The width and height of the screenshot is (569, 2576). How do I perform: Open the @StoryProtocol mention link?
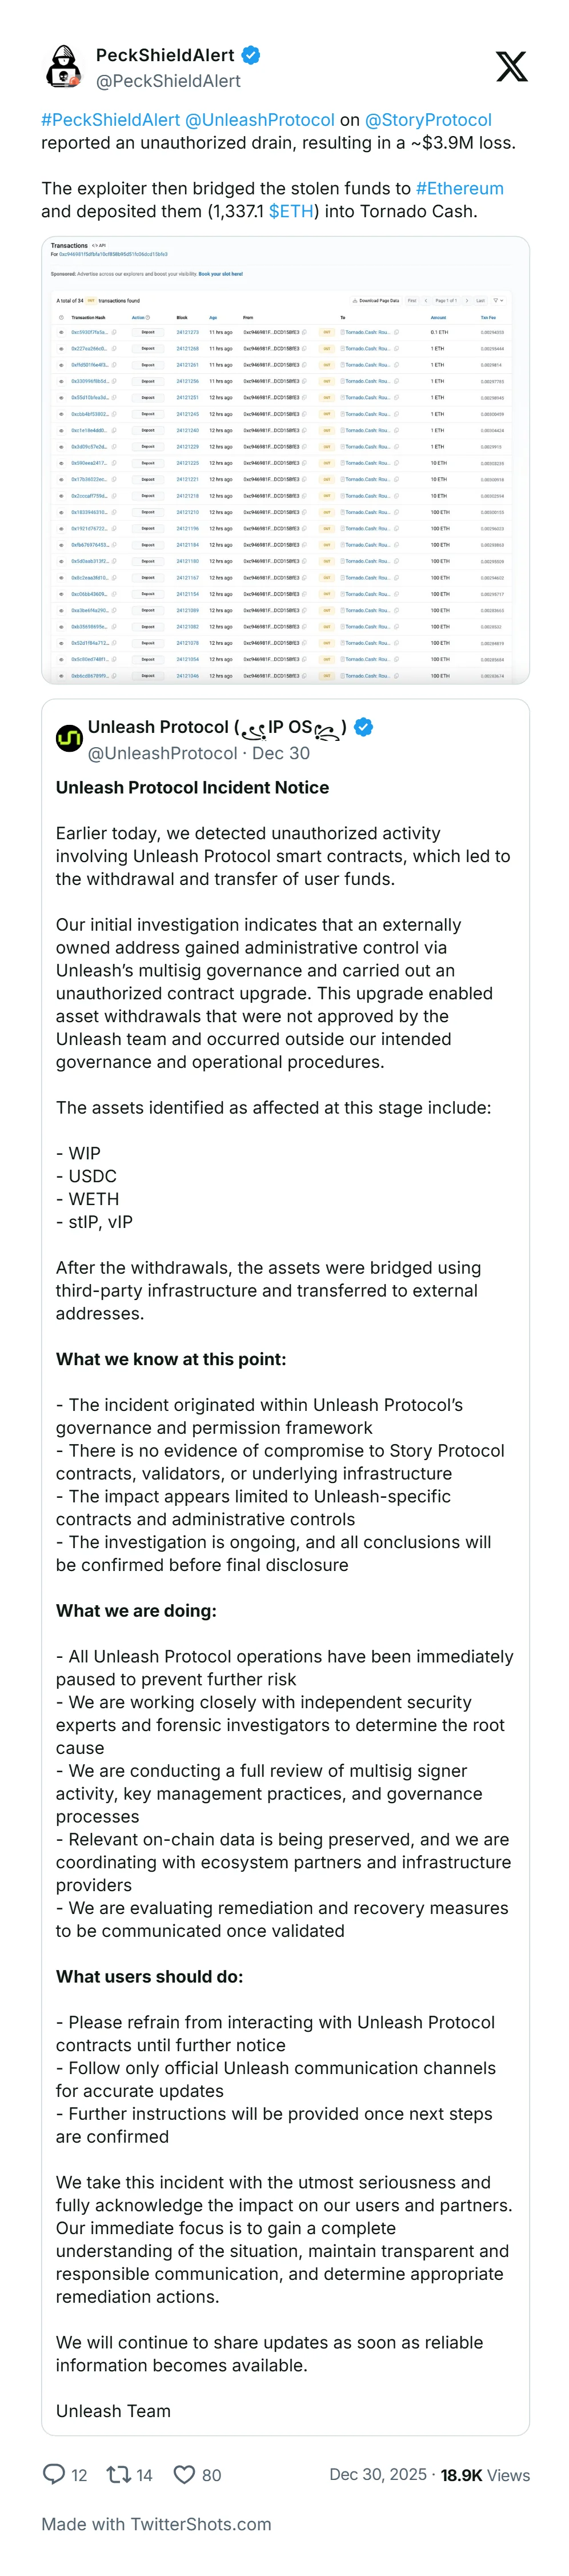pos(428,120)
